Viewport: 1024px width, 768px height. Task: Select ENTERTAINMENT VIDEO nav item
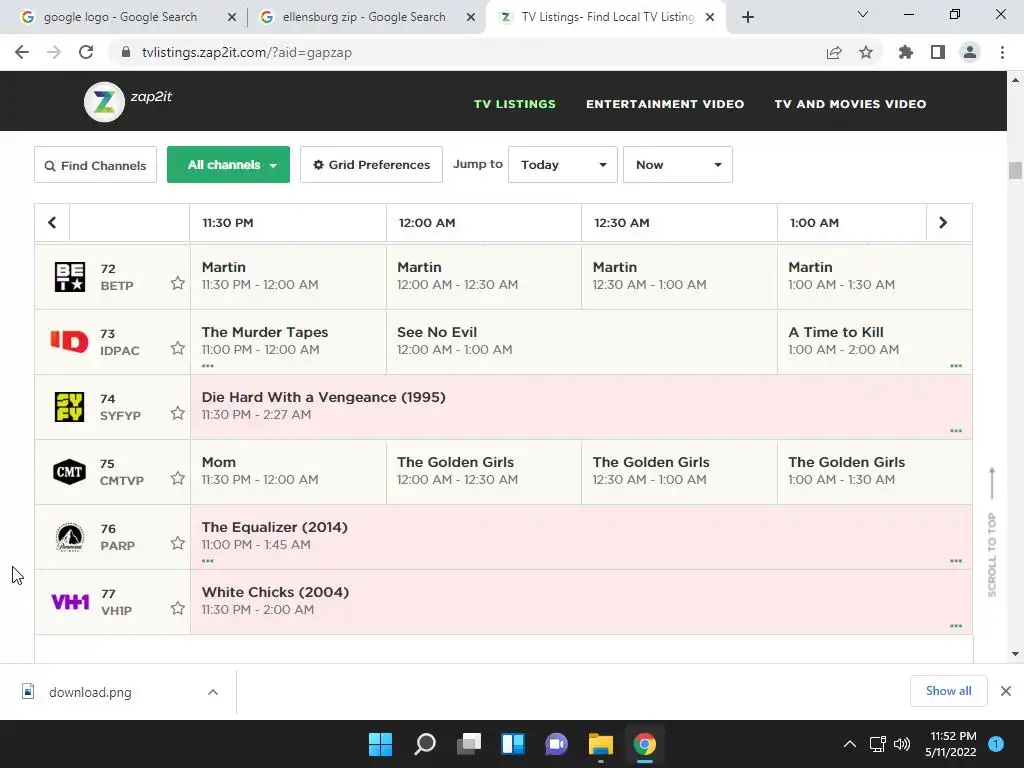[665, 104]
